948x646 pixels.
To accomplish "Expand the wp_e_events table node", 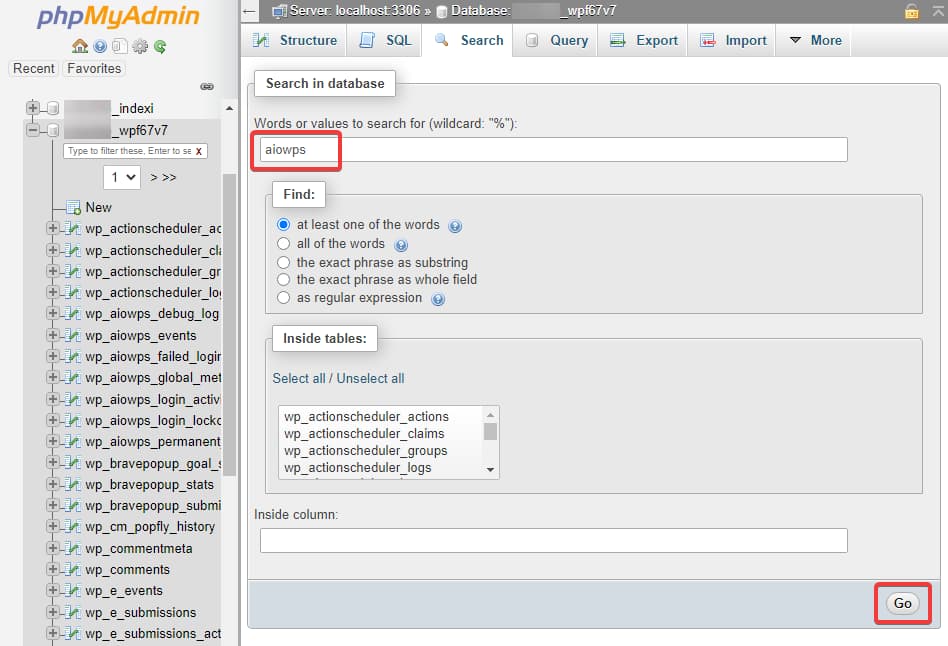I will 53,590.
